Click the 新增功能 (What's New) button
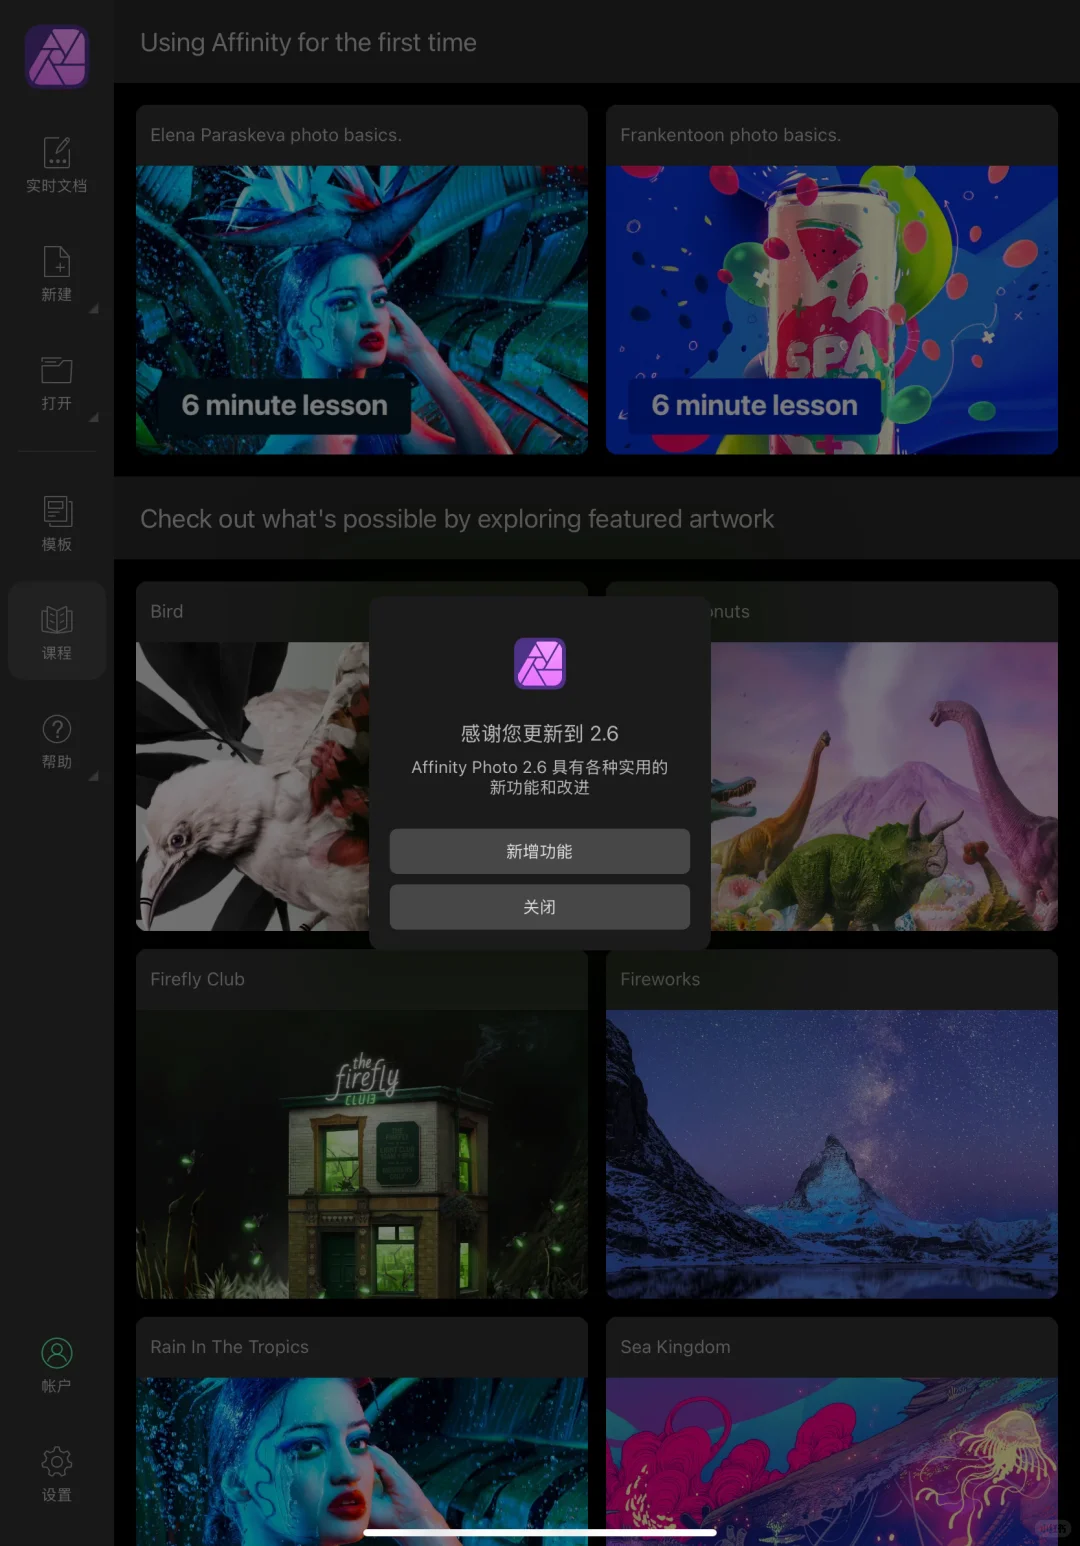The height and width of the screenshot is (1546, 1080). pos(539,851)
